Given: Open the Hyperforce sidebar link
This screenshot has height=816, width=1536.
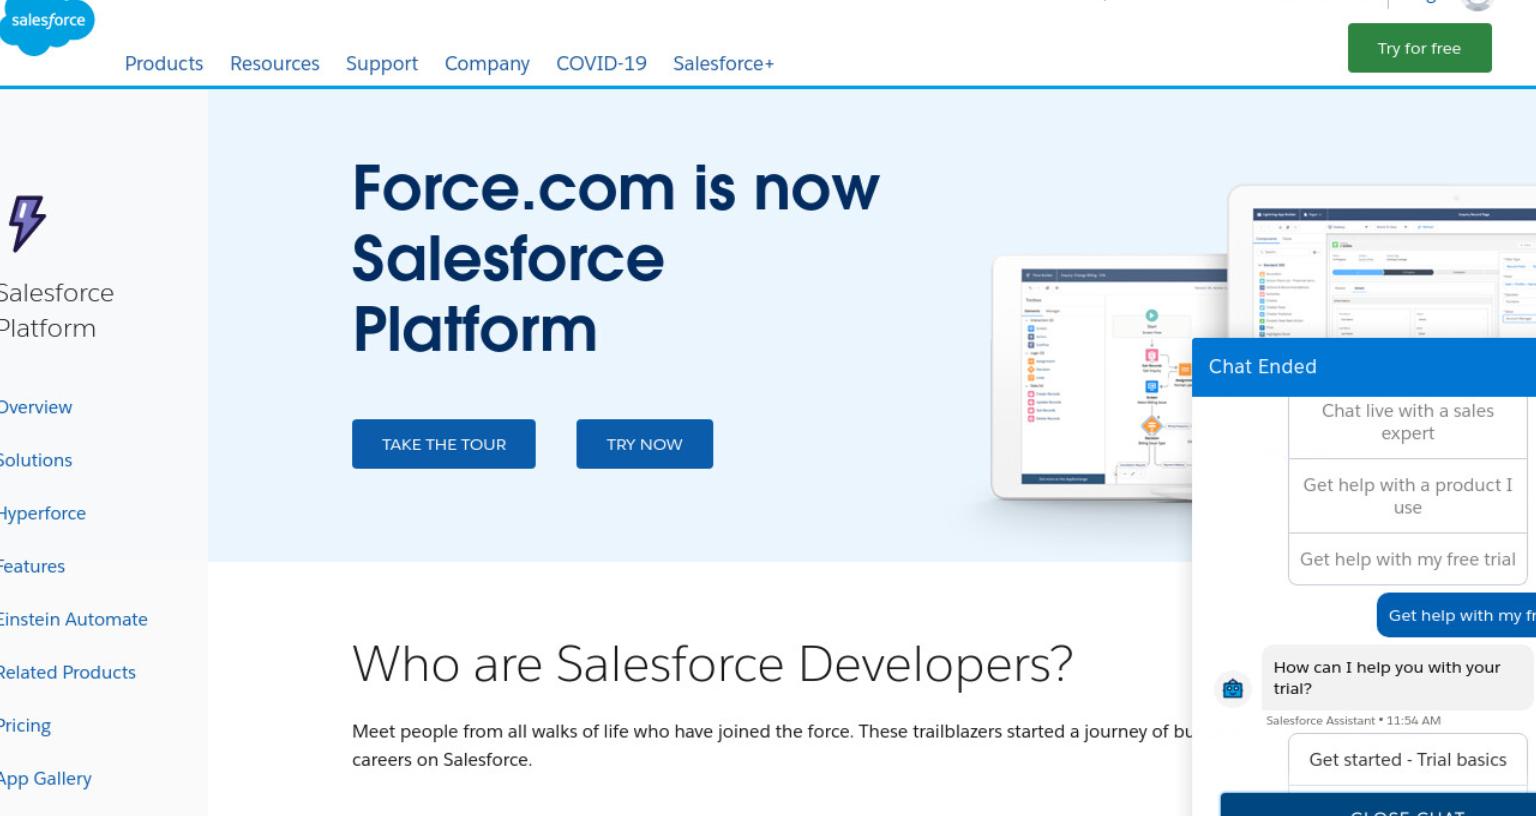Looking at the screenshot, I should [x=43, y=513].
